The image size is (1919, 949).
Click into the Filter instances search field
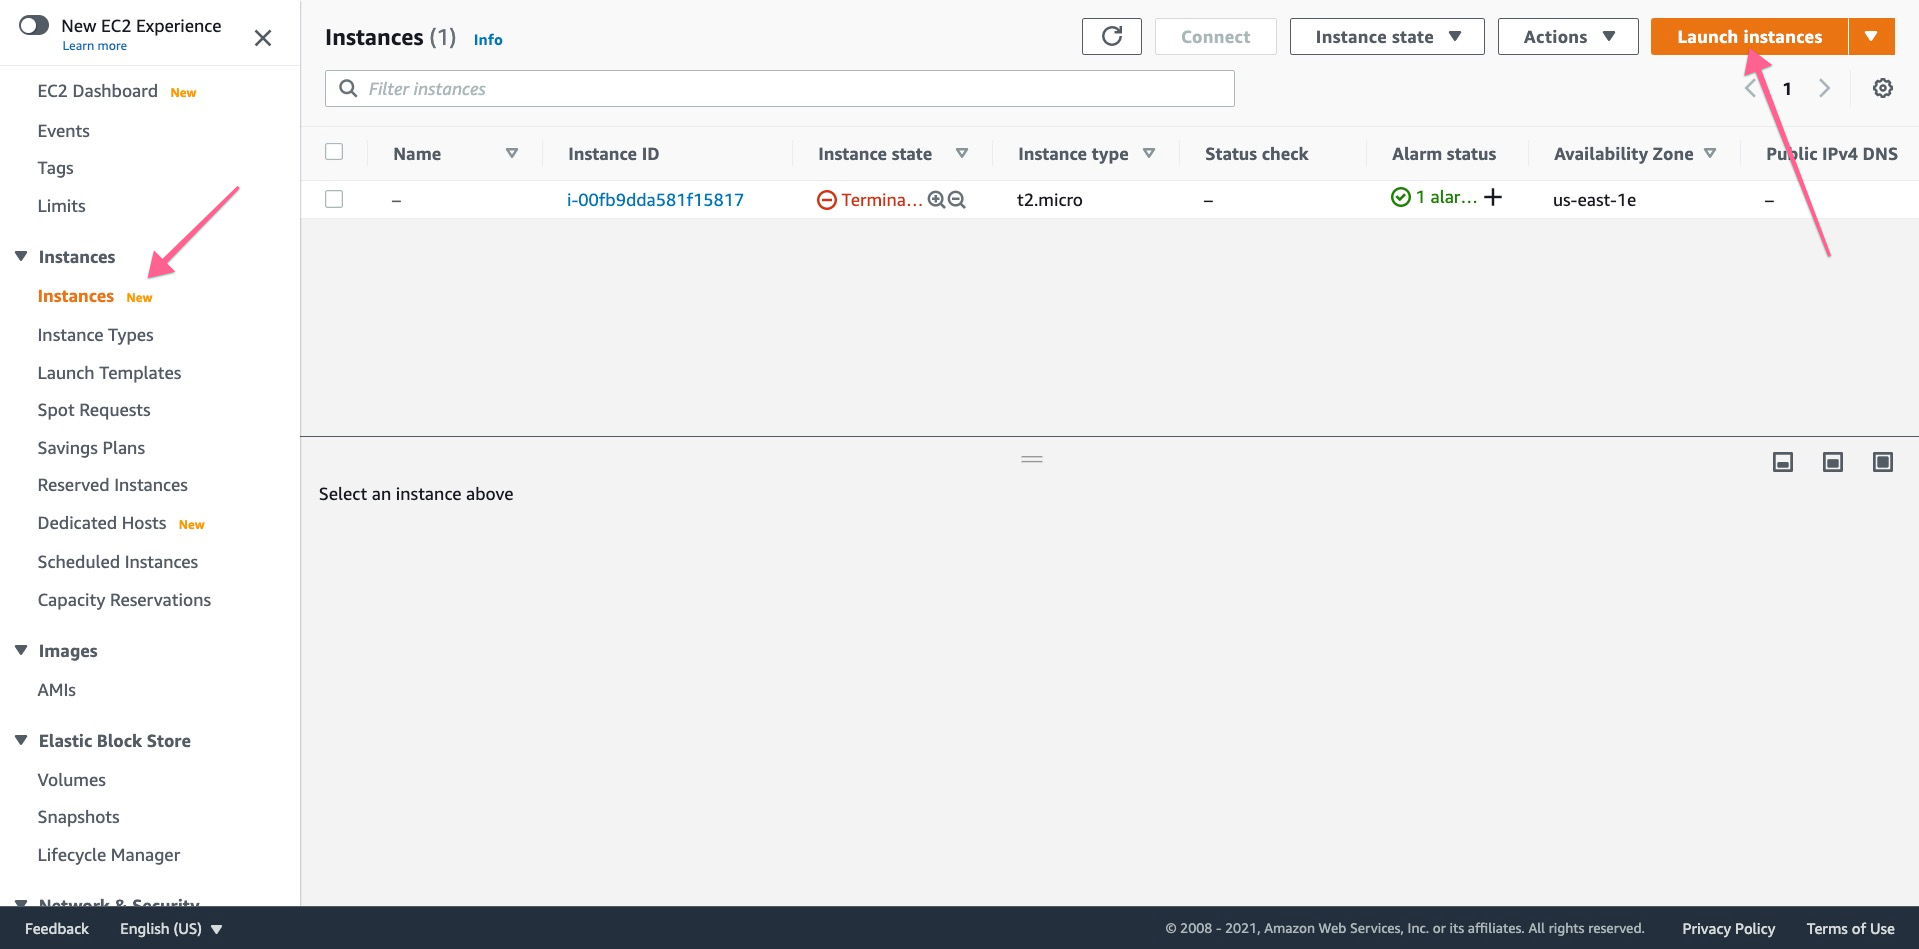click(780, 89)
